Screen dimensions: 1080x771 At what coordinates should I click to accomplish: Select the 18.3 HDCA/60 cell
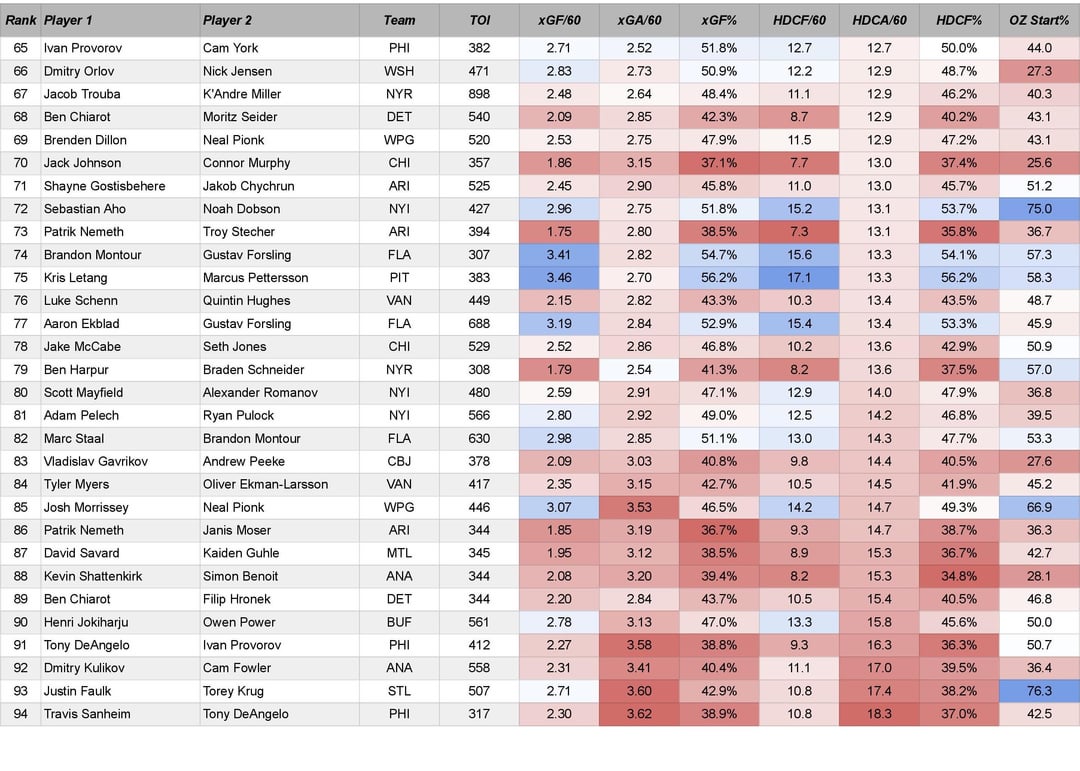[x=879, y=714]
